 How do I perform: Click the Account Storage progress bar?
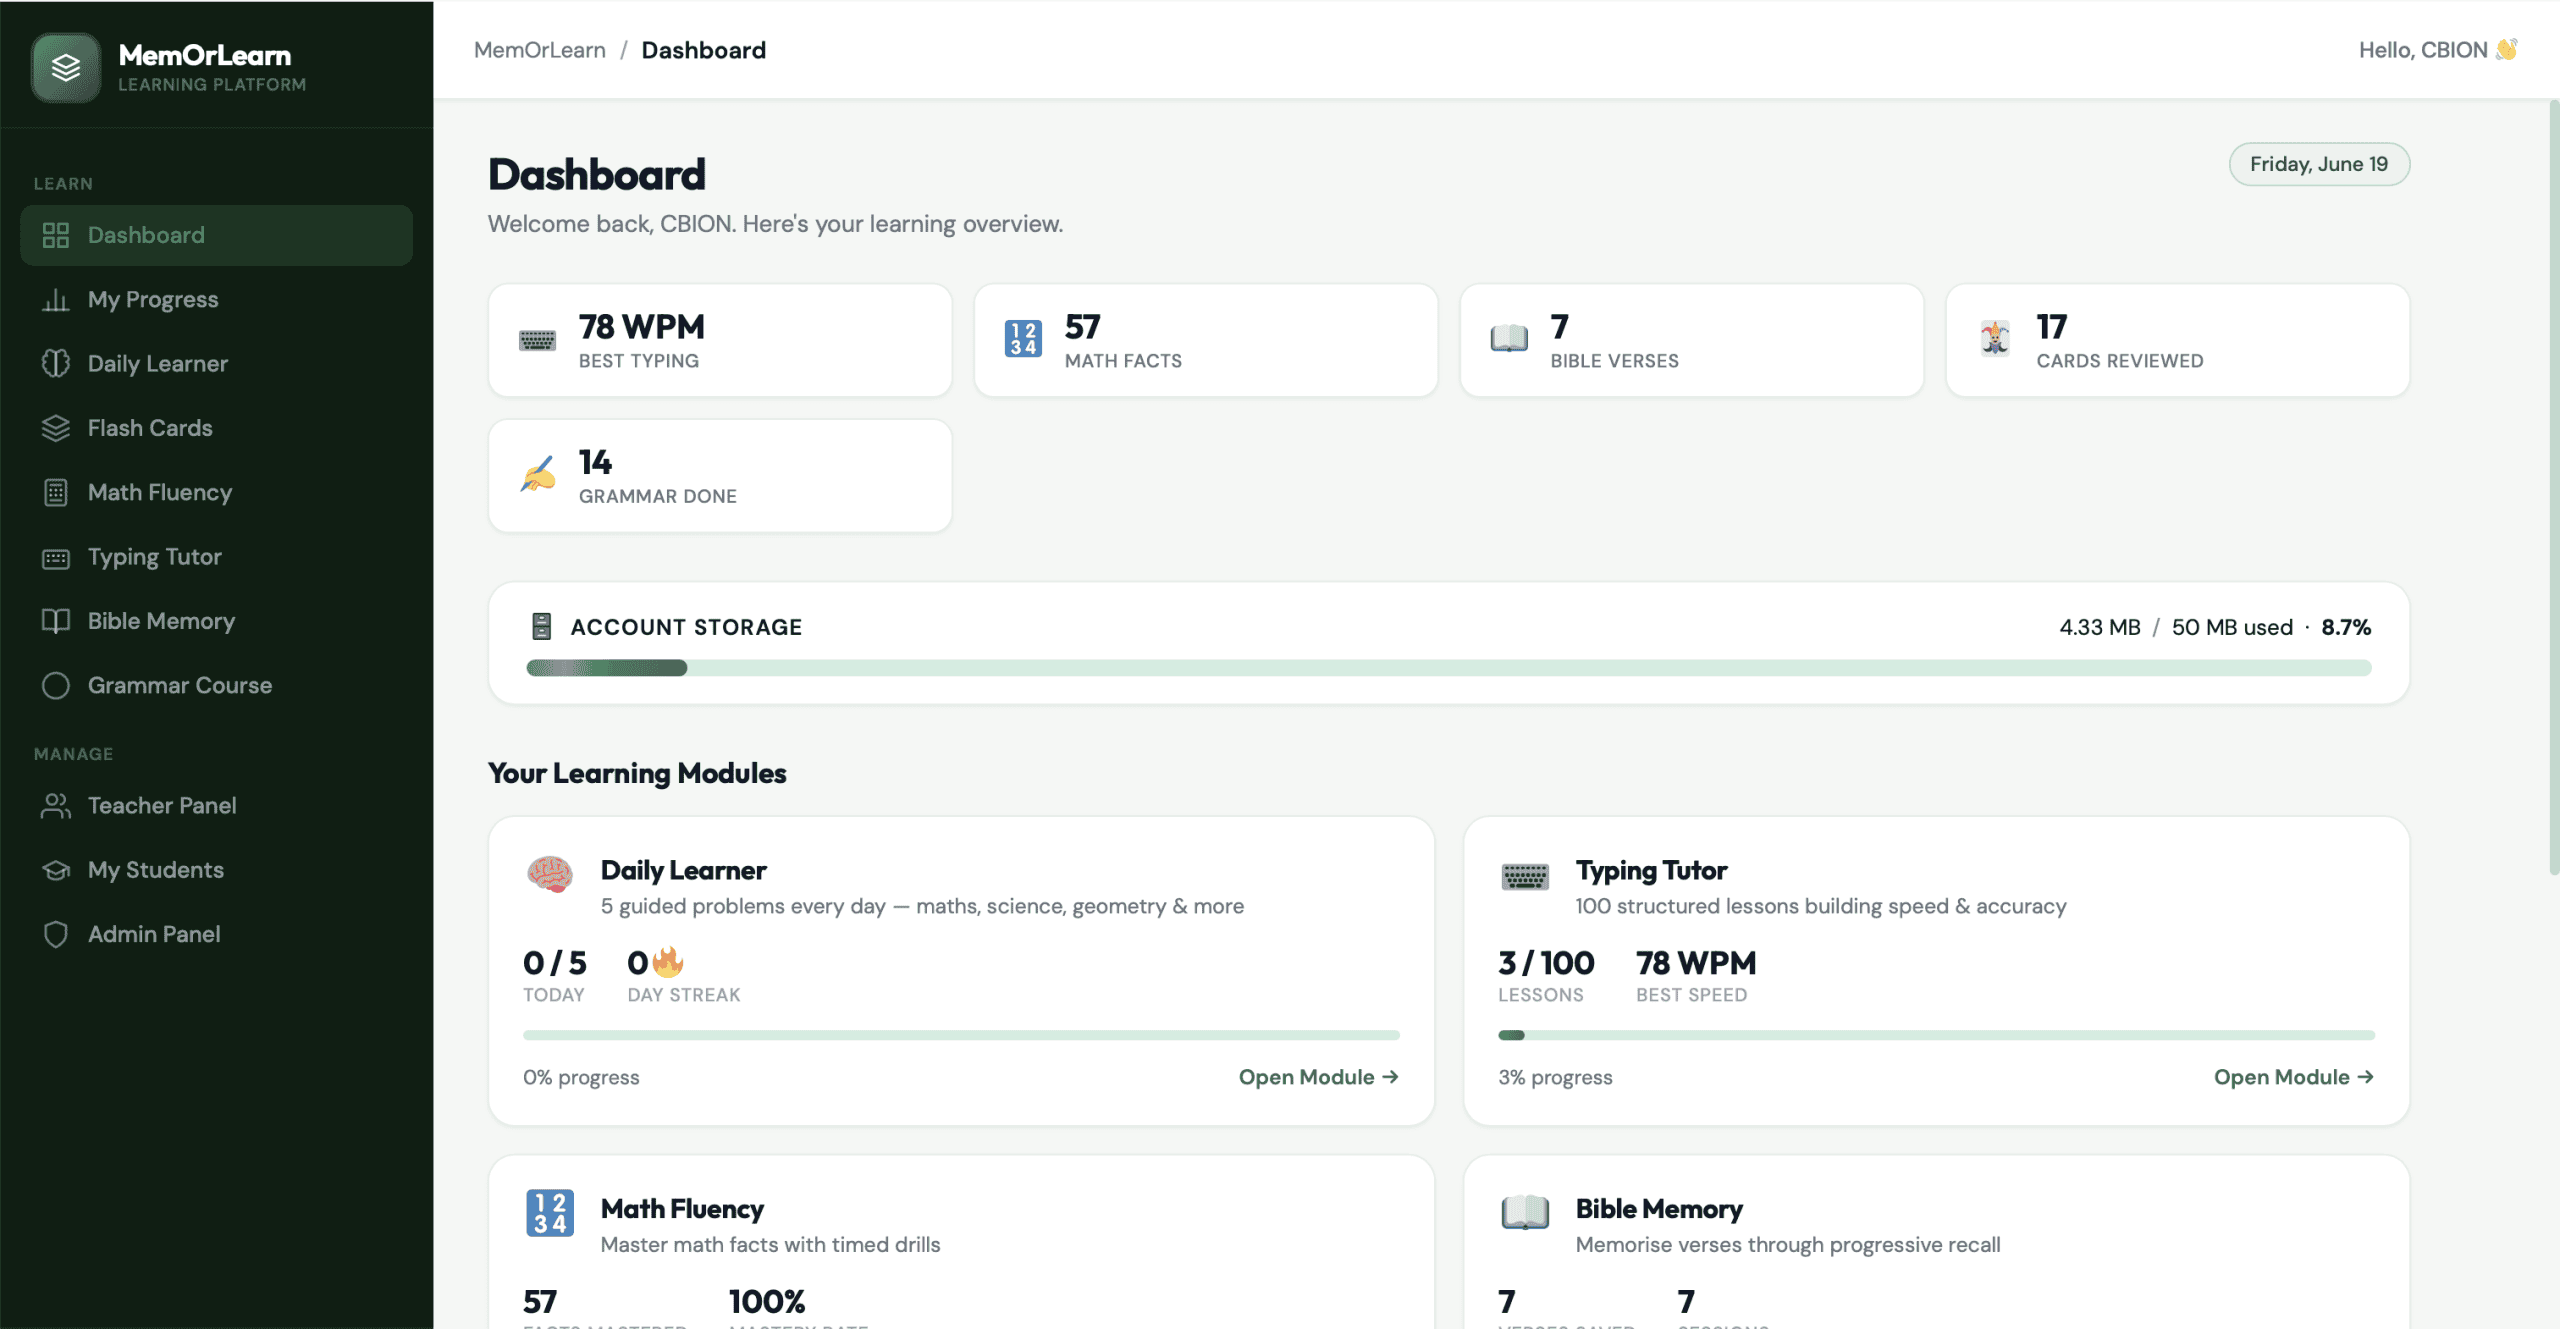1449,668
